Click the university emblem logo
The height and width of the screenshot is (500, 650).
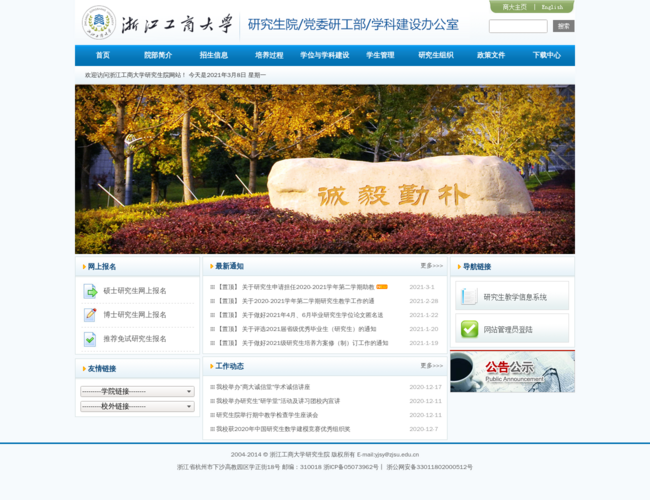99,22
